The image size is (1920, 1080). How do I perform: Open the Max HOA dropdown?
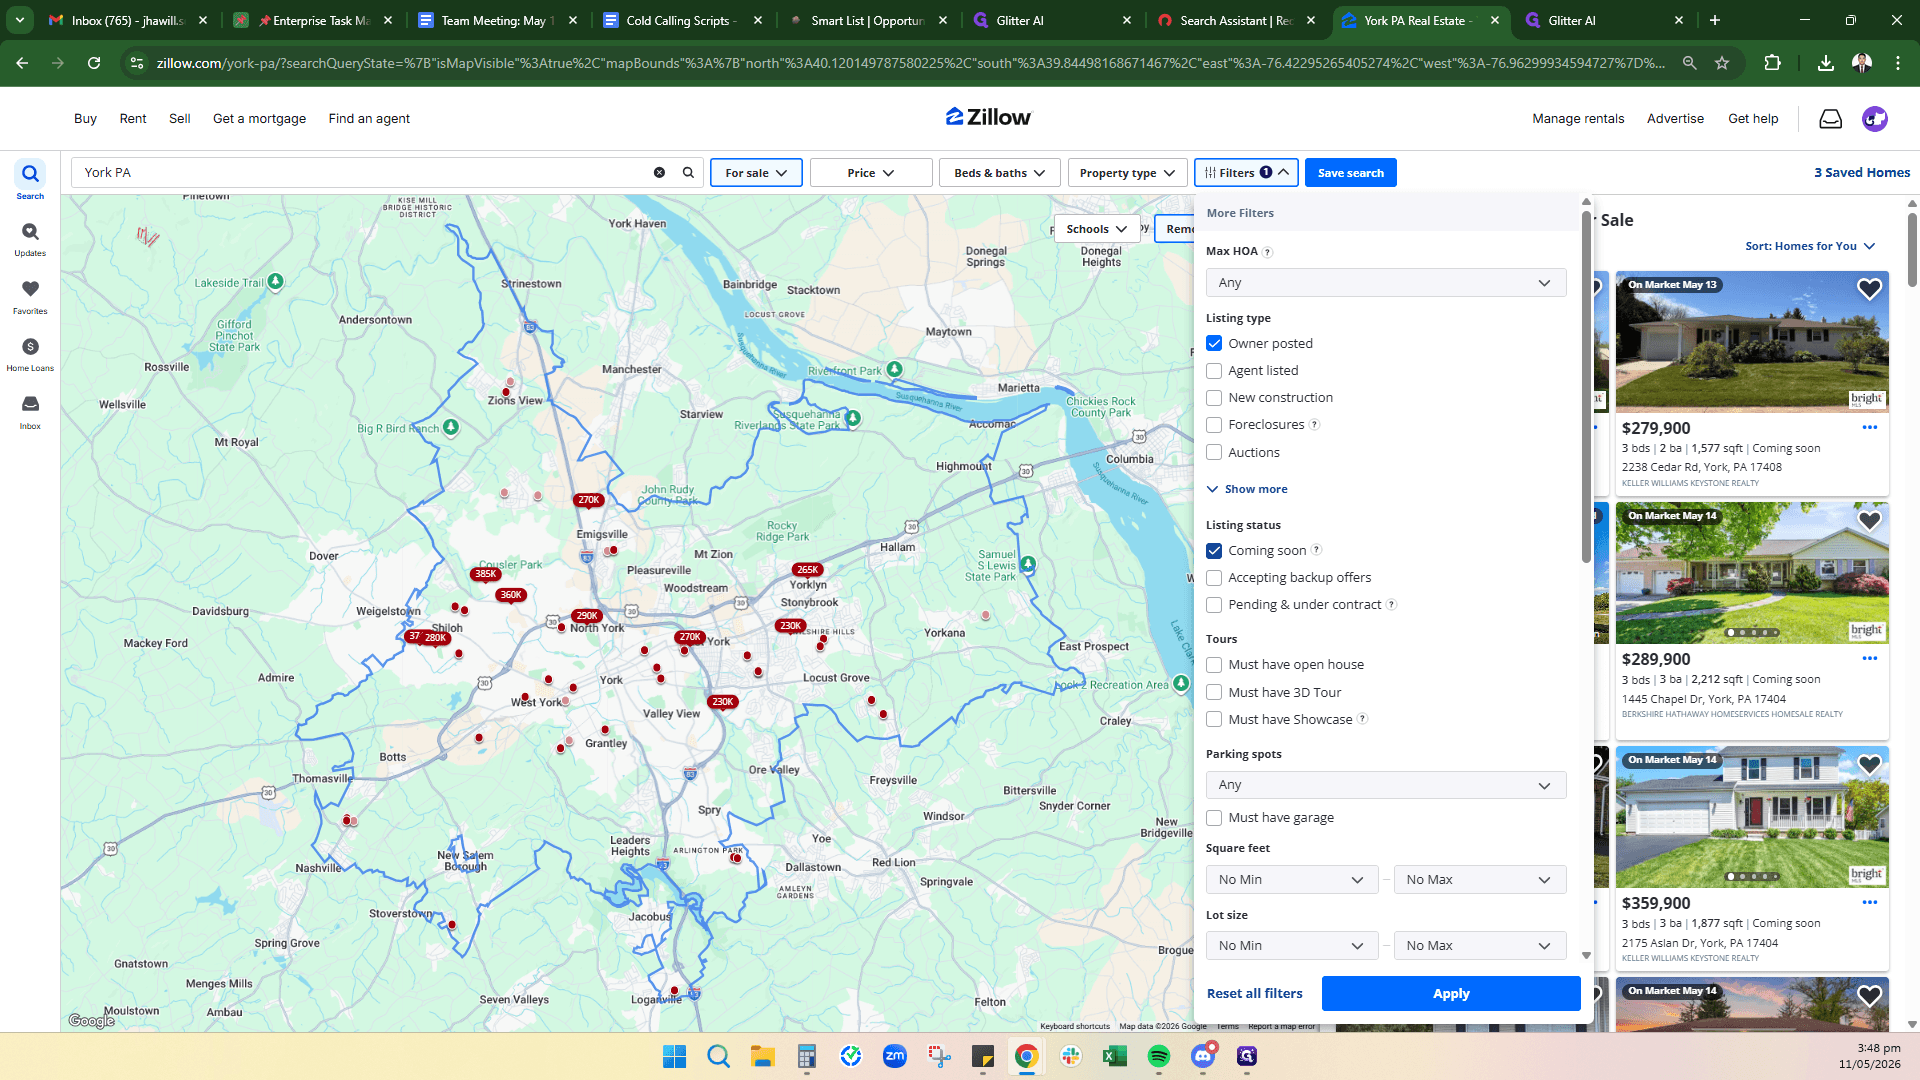coord(1385,283)
